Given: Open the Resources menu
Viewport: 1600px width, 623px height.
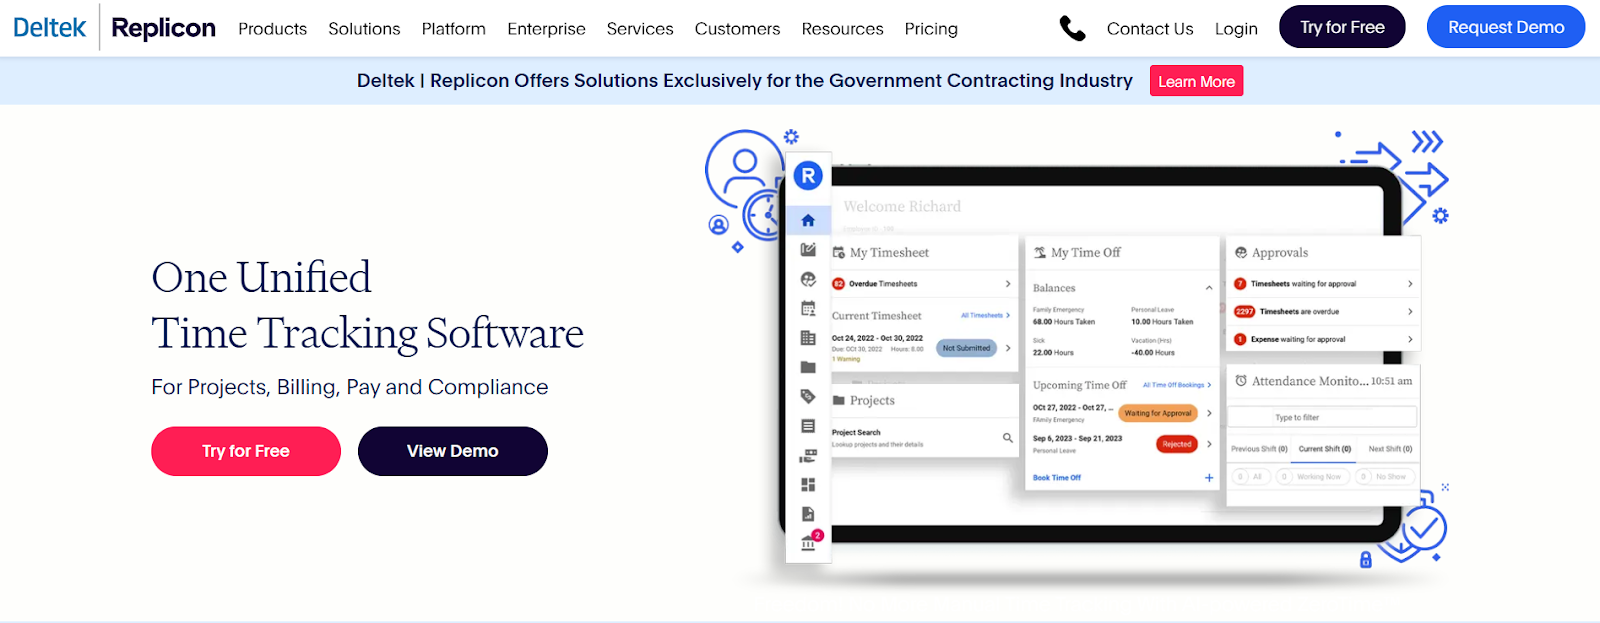Looking at the screenshot, I should [x=842, y=29].
